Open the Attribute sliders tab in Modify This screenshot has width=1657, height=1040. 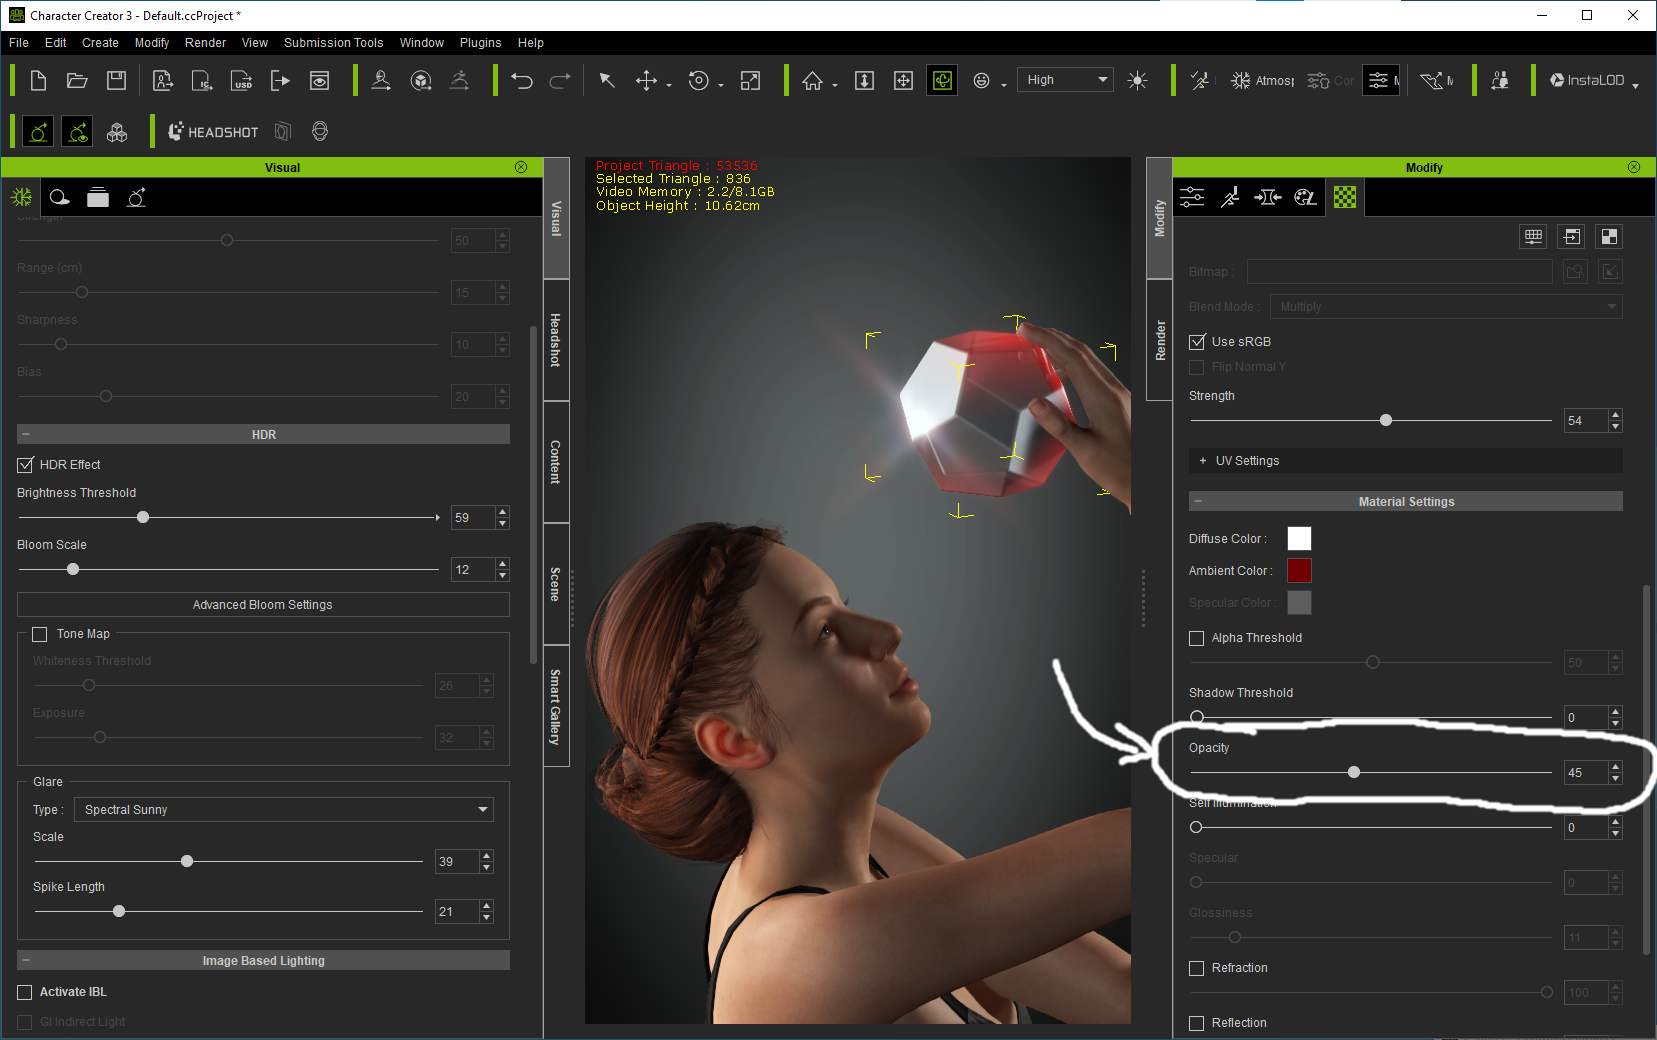[x=1192, y=197]
